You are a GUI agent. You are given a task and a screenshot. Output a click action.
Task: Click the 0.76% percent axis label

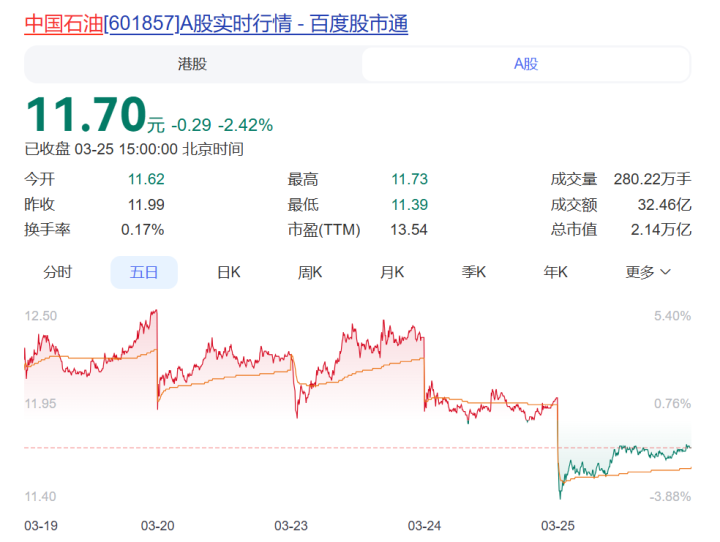click(672, 404)
